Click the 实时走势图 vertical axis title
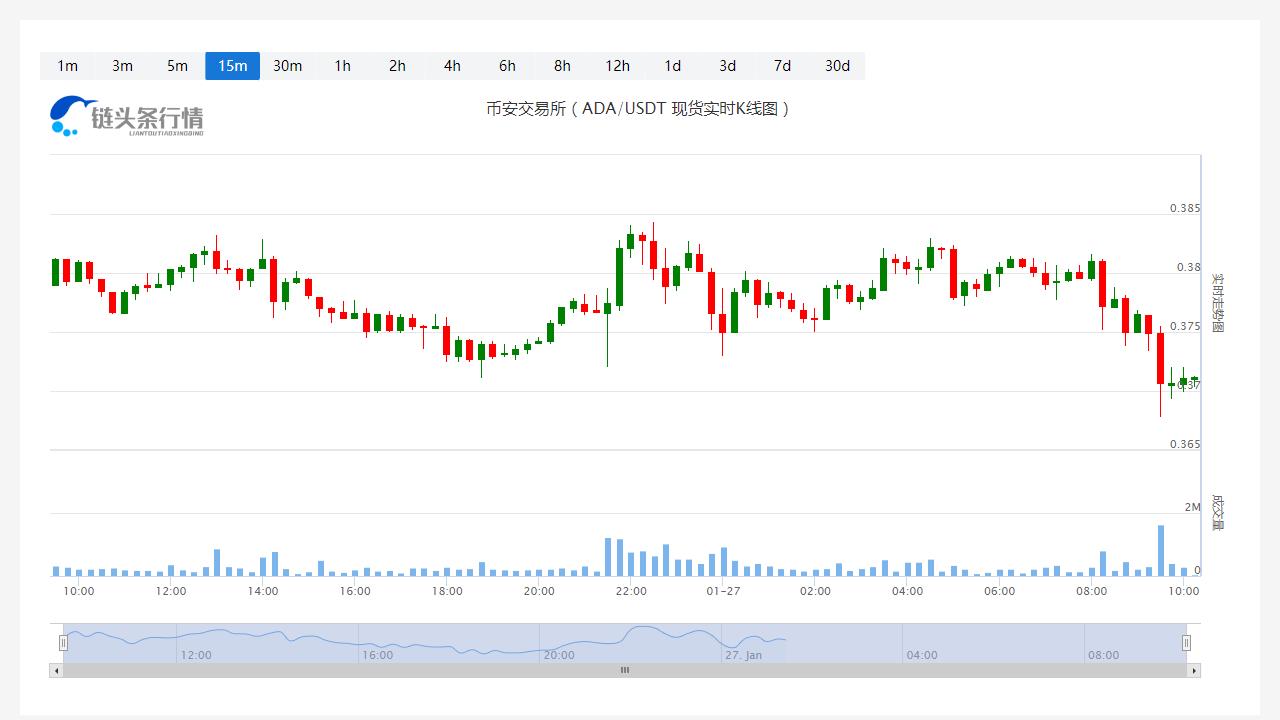1280x720 pixels. [x=1217, y=302]
